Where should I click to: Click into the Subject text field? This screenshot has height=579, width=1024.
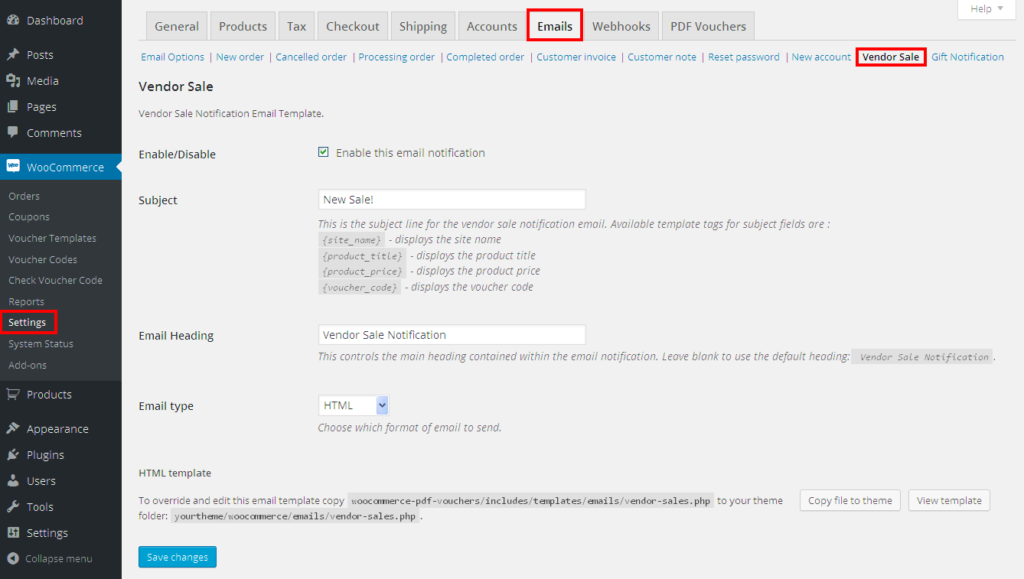tap(451, 200)
